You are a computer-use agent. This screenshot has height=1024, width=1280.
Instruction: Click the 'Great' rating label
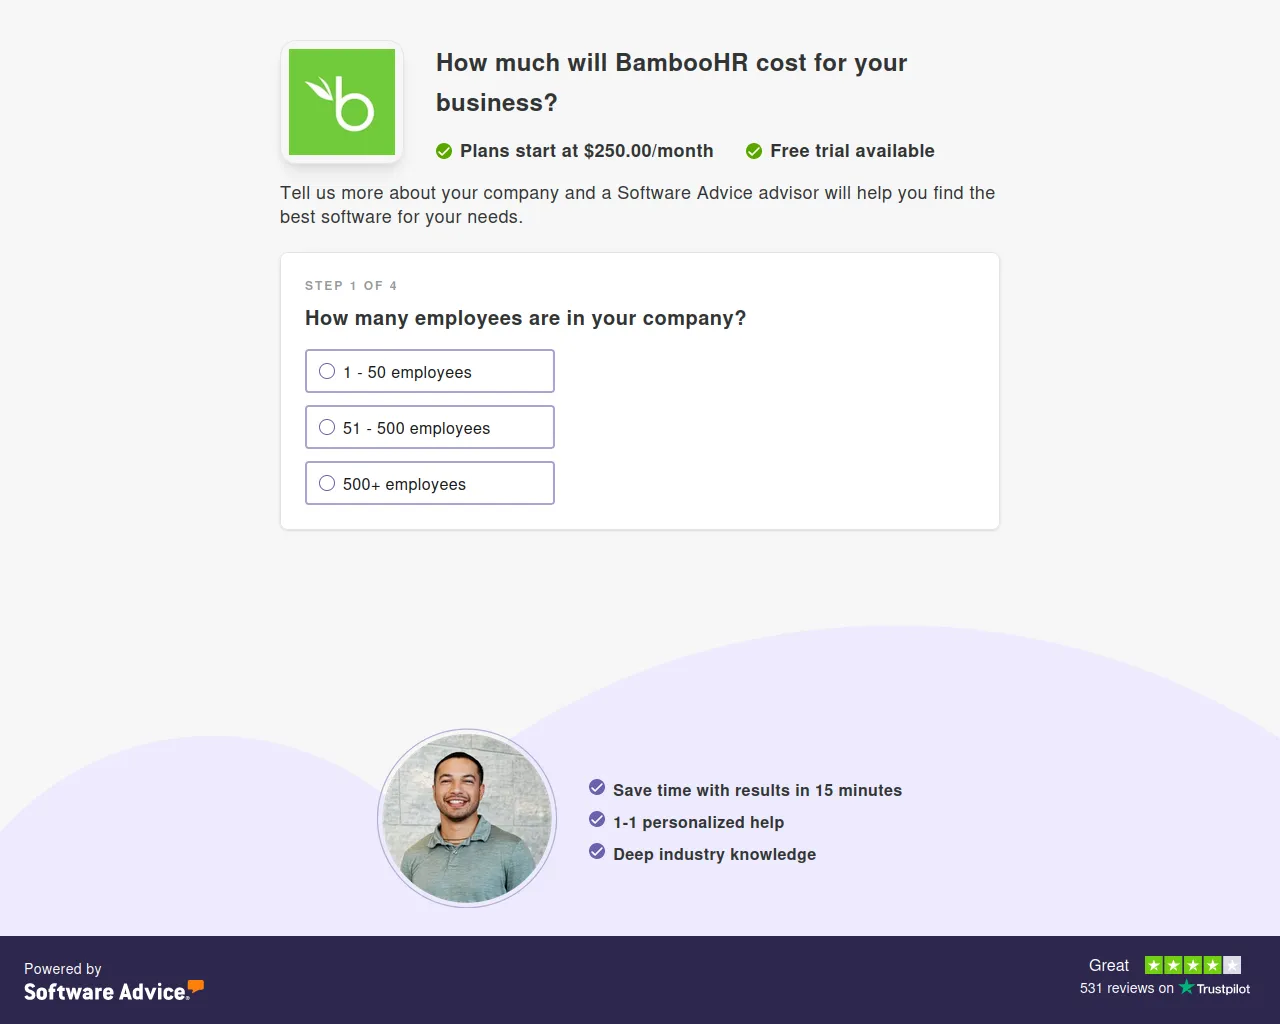pyautogui.click(x=1109, y=965)
